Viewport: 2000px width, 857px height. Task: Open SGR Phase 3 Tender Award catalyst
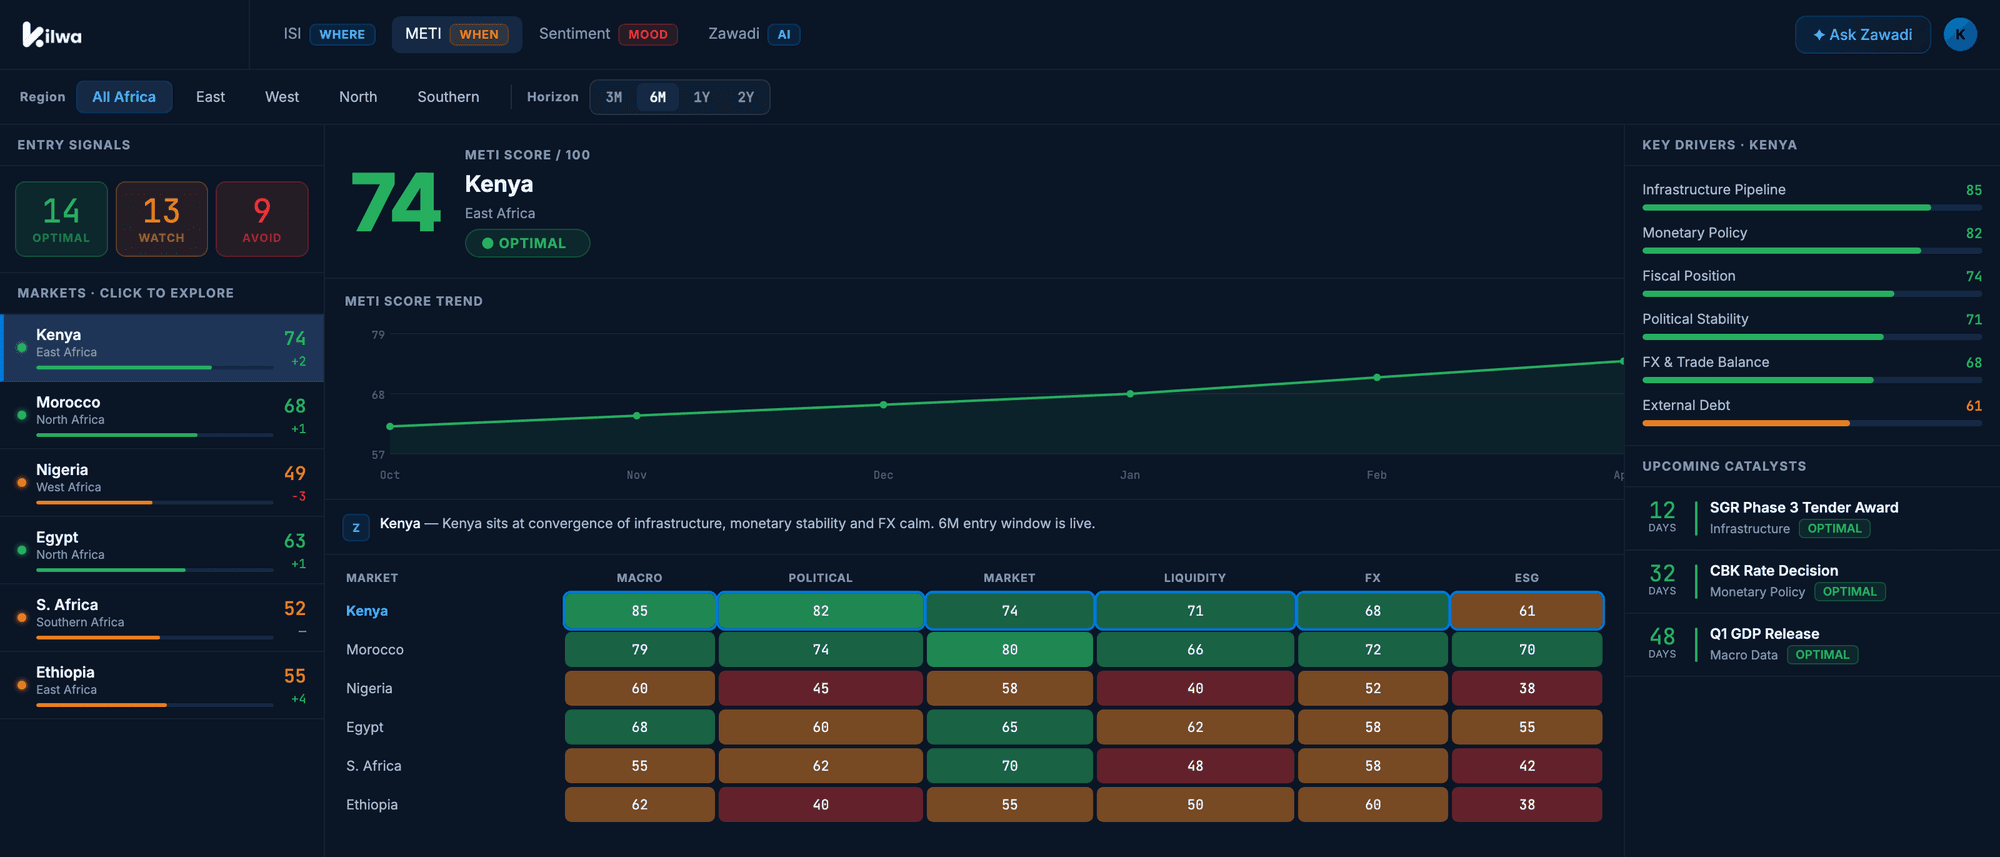tap(1812, 518)
